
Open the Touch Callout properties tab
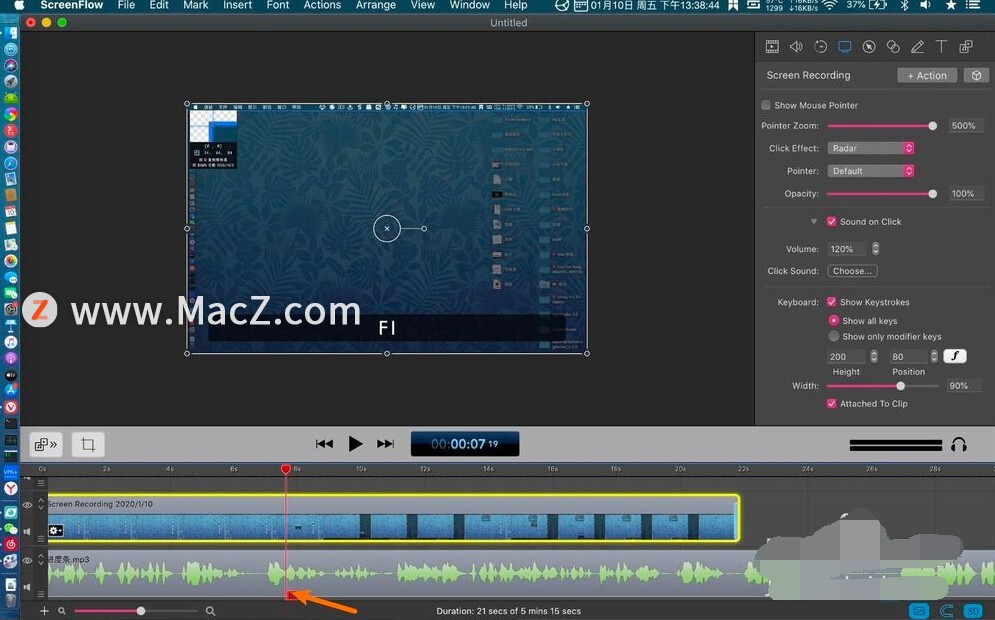point(893,46)
